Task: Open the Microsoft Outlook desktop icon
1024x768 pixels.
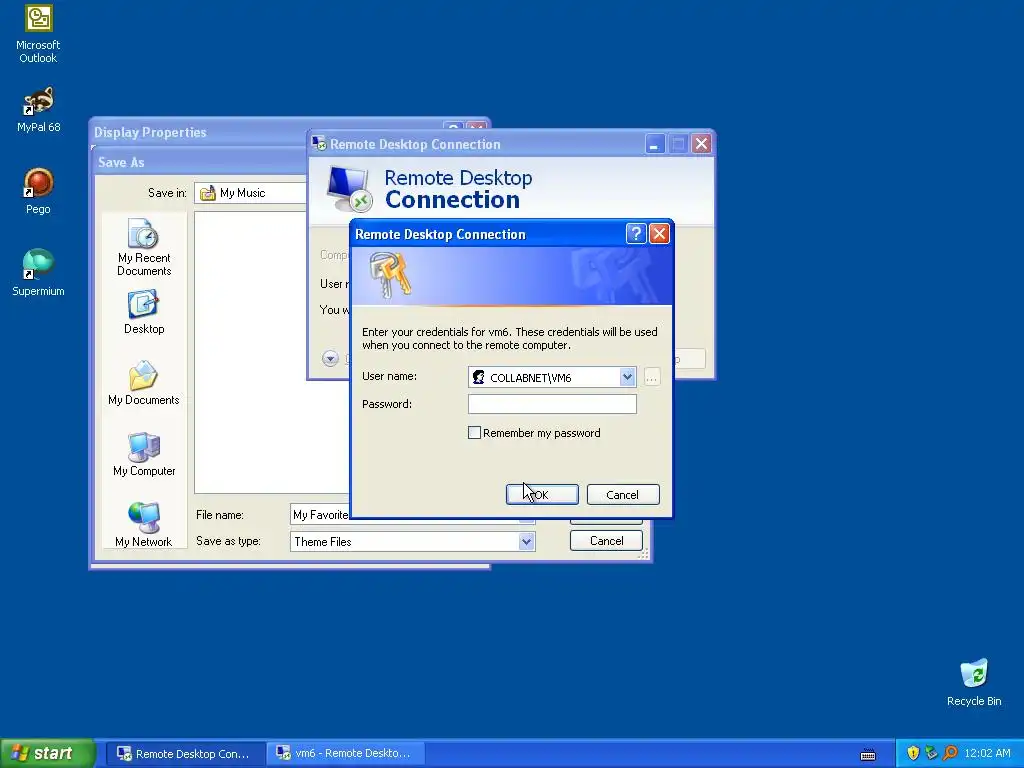Action: pos(38,34)
